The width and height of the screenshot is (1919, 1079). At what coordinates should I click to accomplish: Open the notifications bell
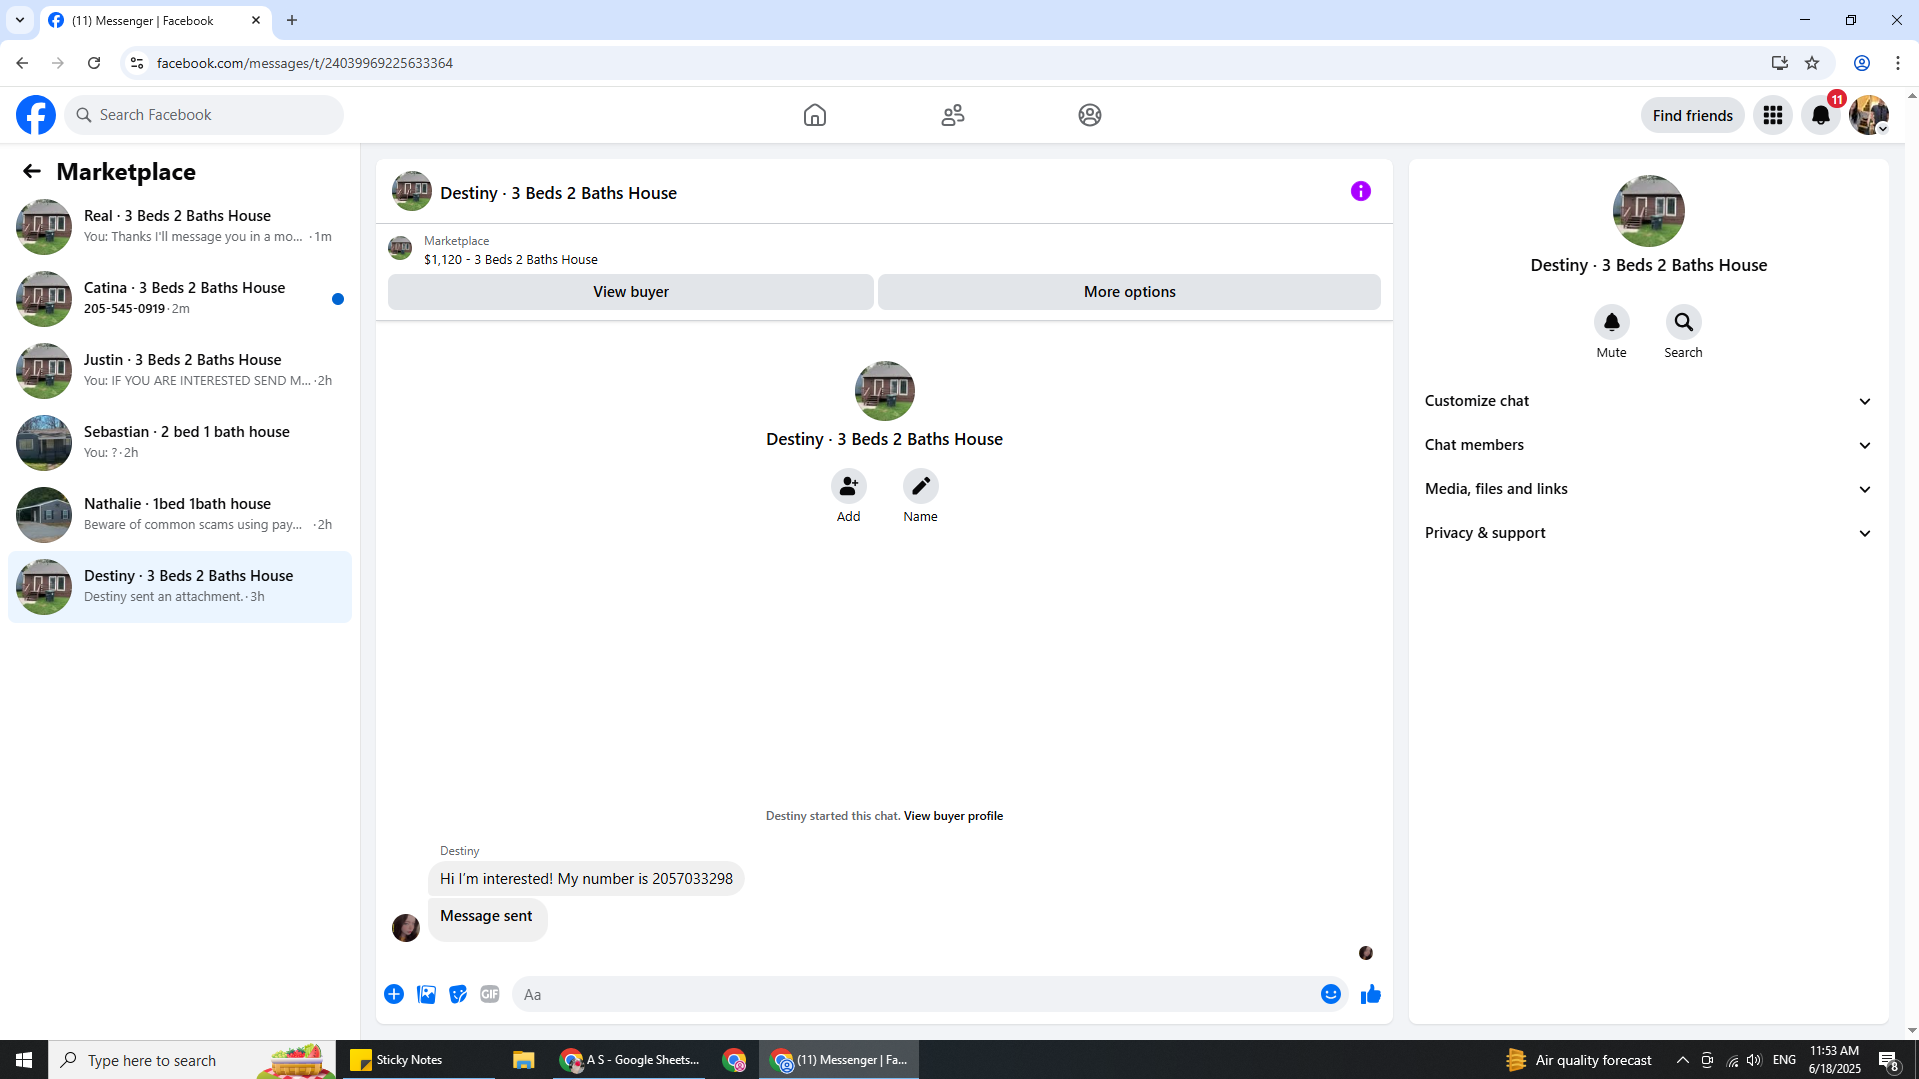tap(1821, 115)
